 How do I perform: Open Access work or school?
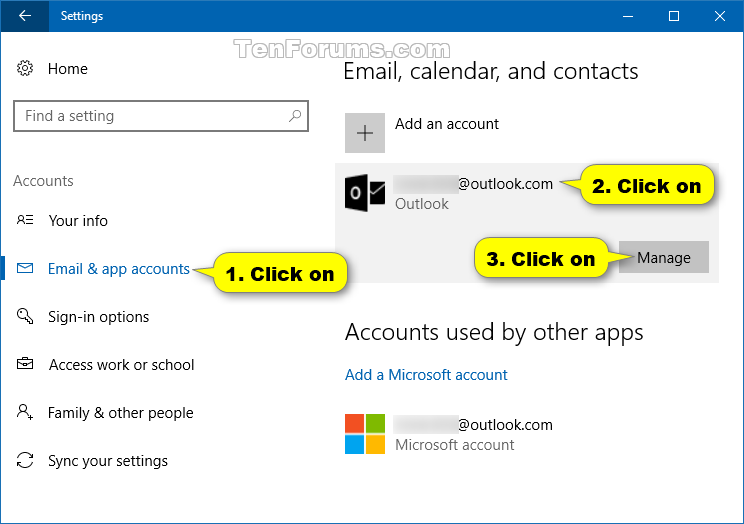tap(121, 365)
